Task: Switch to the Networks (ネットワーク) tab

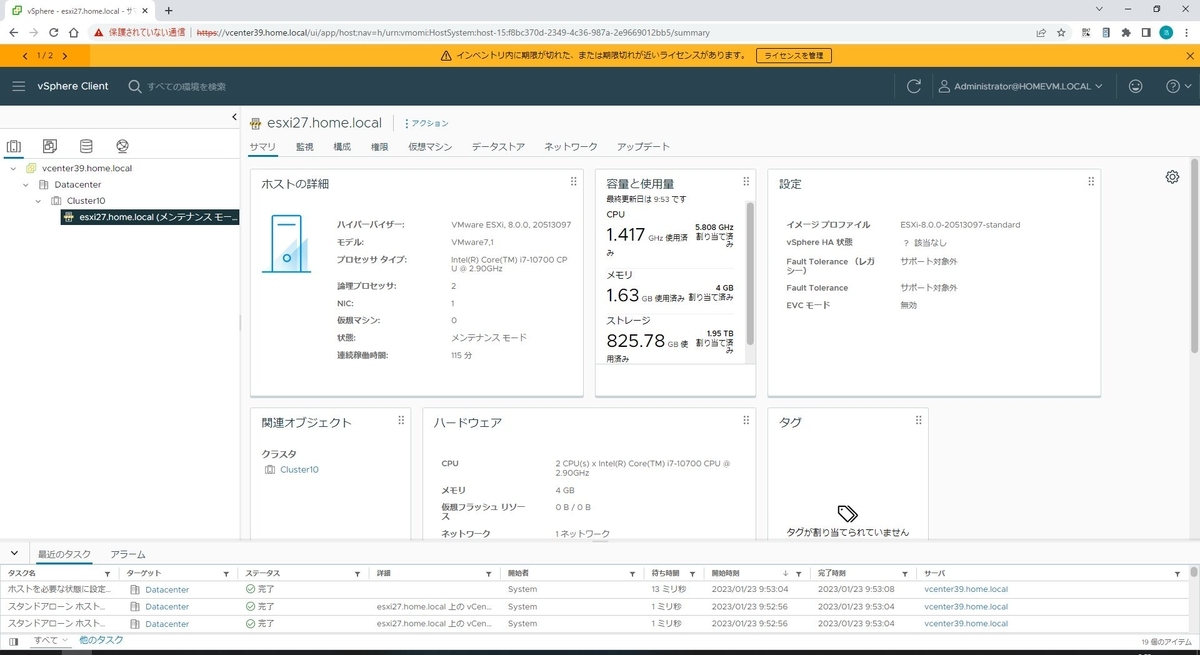Action: pos(571,147)
